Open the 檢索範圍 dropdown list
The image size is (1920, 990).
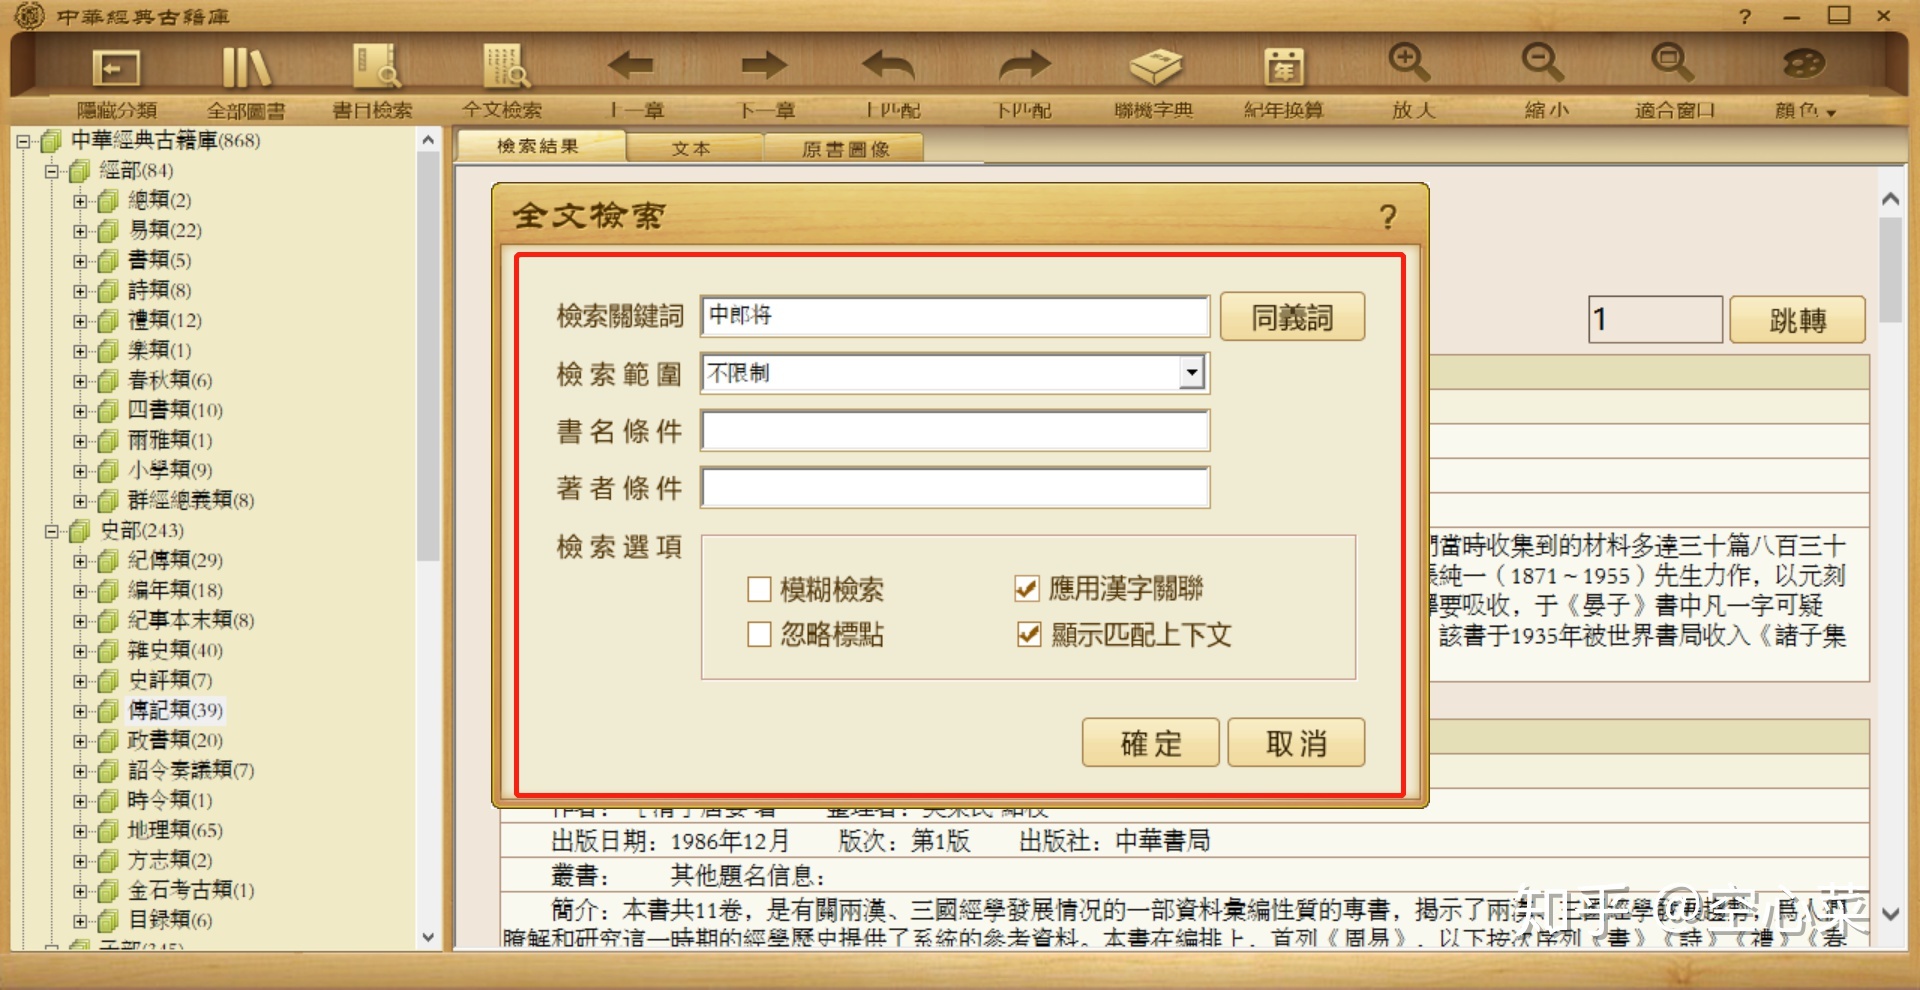tap(1190, 373)
